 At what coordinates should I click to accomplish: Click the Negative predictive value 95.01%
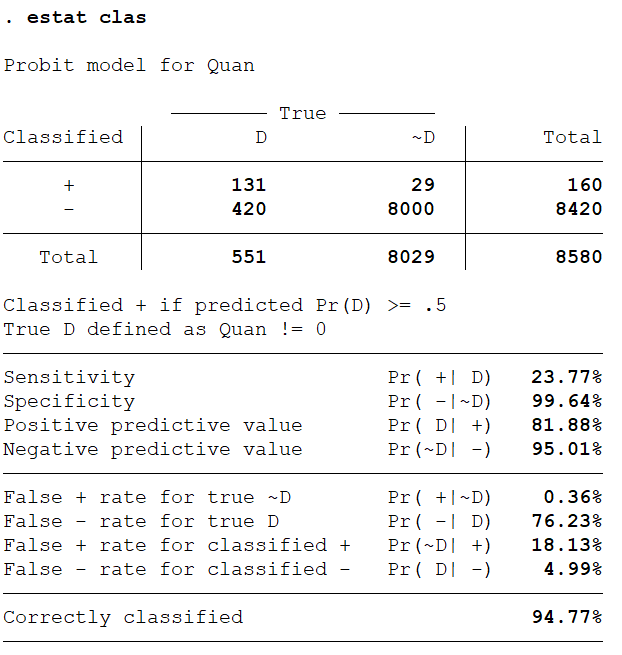[566, 450]
